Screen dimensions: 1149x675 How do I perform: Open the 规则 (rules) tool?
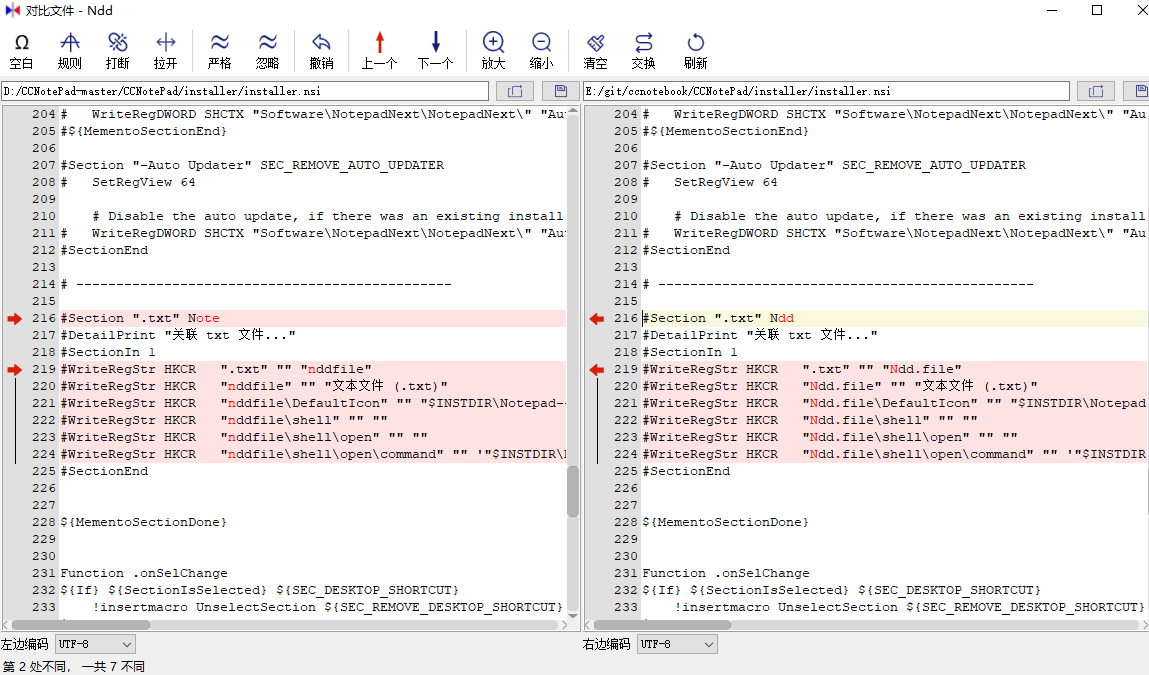pyautogui.click(x=70, y=51)
